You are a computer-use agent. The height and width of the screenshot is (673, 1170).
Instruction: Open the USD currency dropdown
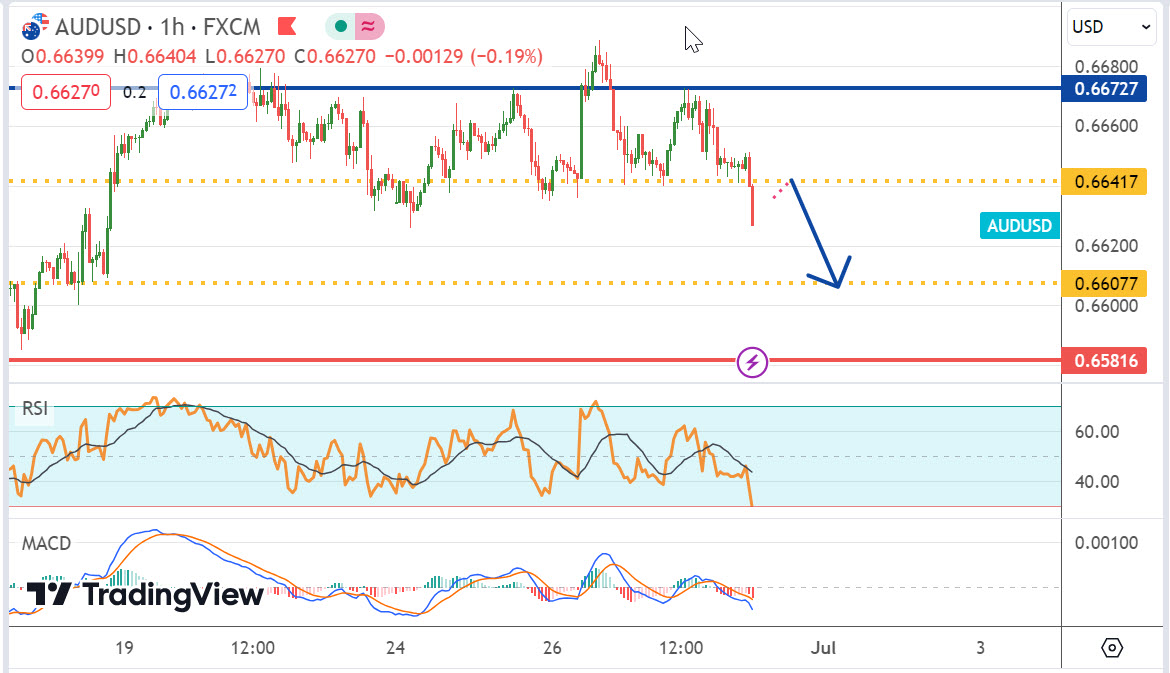1111,27
